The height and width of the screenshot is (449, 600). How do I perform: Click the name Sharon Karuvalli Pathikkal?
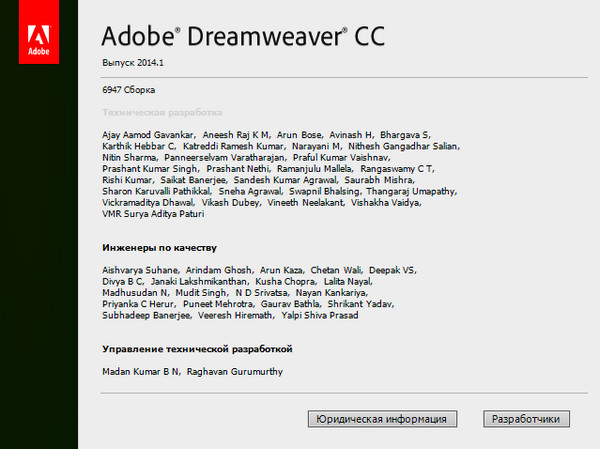tap(156, 192)
